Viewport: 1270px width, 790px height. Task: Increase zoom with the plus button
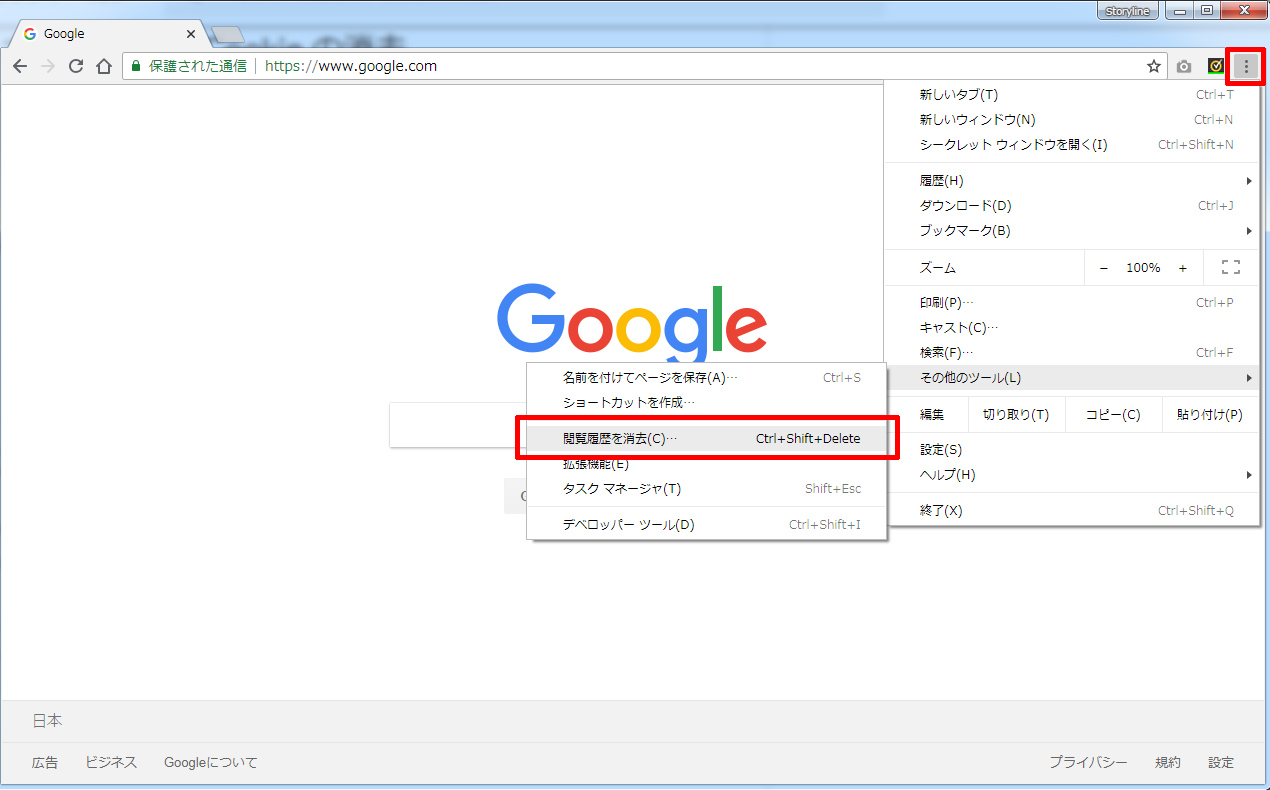[x=1182, y=268]
